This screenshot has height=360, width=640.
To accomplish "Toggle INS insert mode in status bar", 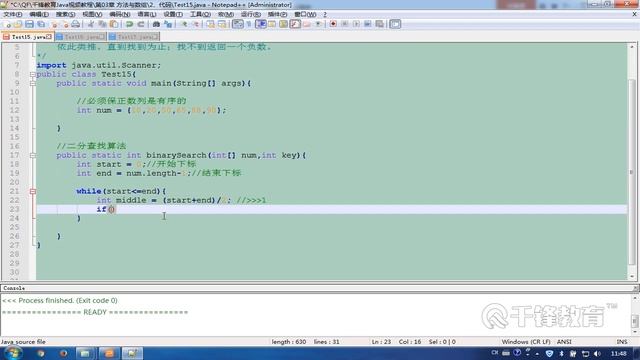I will [x=622, y=342].
